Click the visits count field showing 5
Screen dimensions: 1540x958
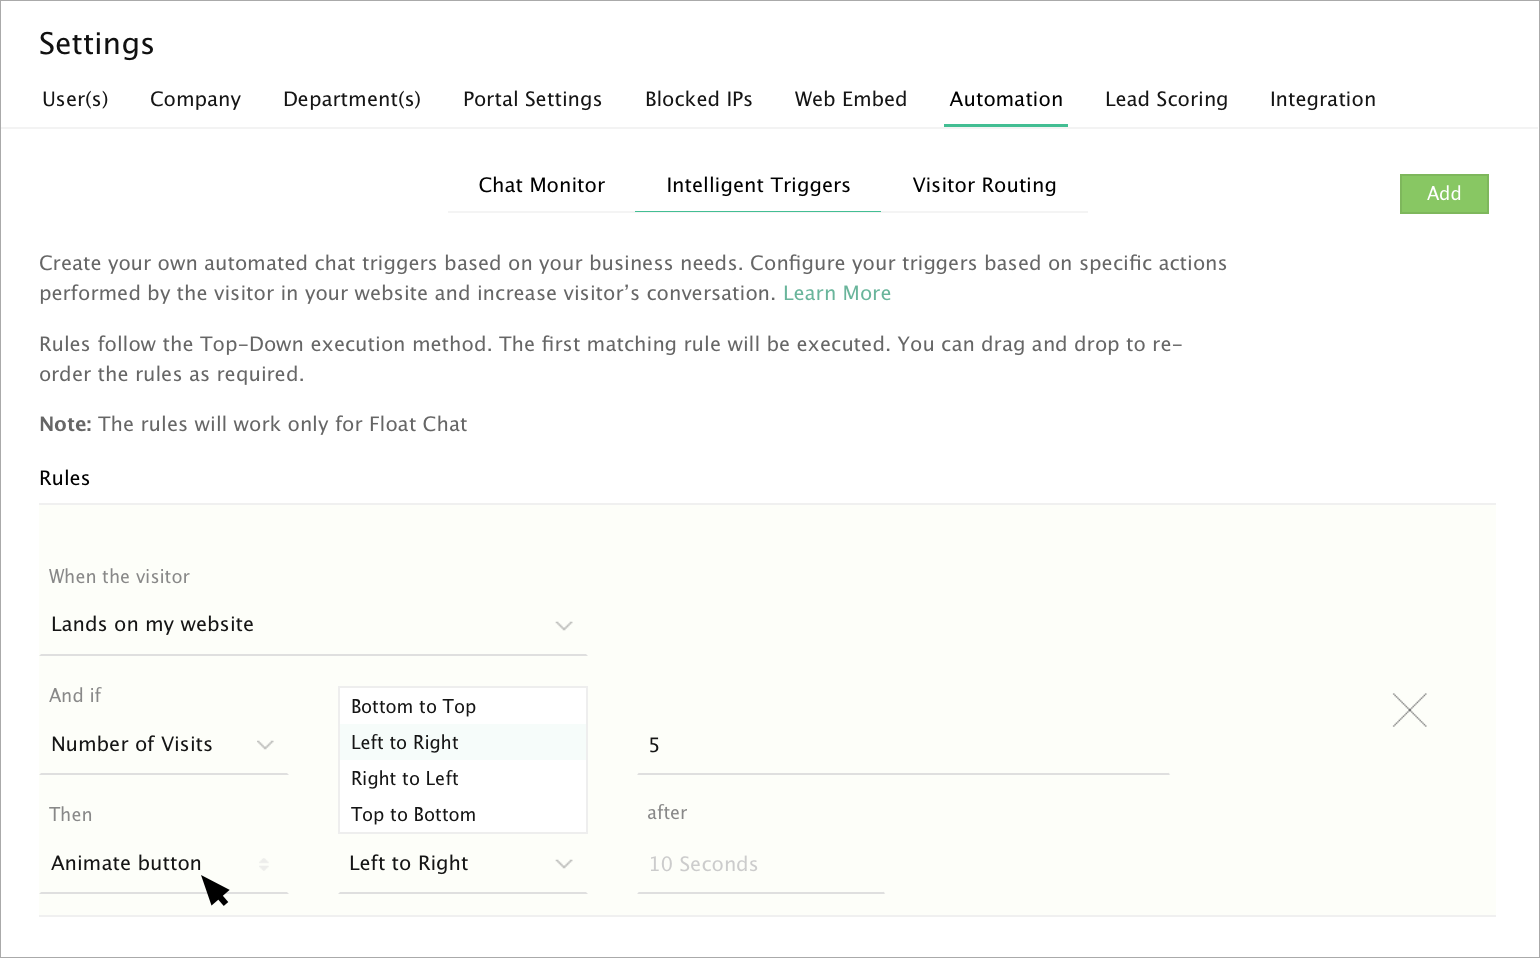click(x=902, y=746)
